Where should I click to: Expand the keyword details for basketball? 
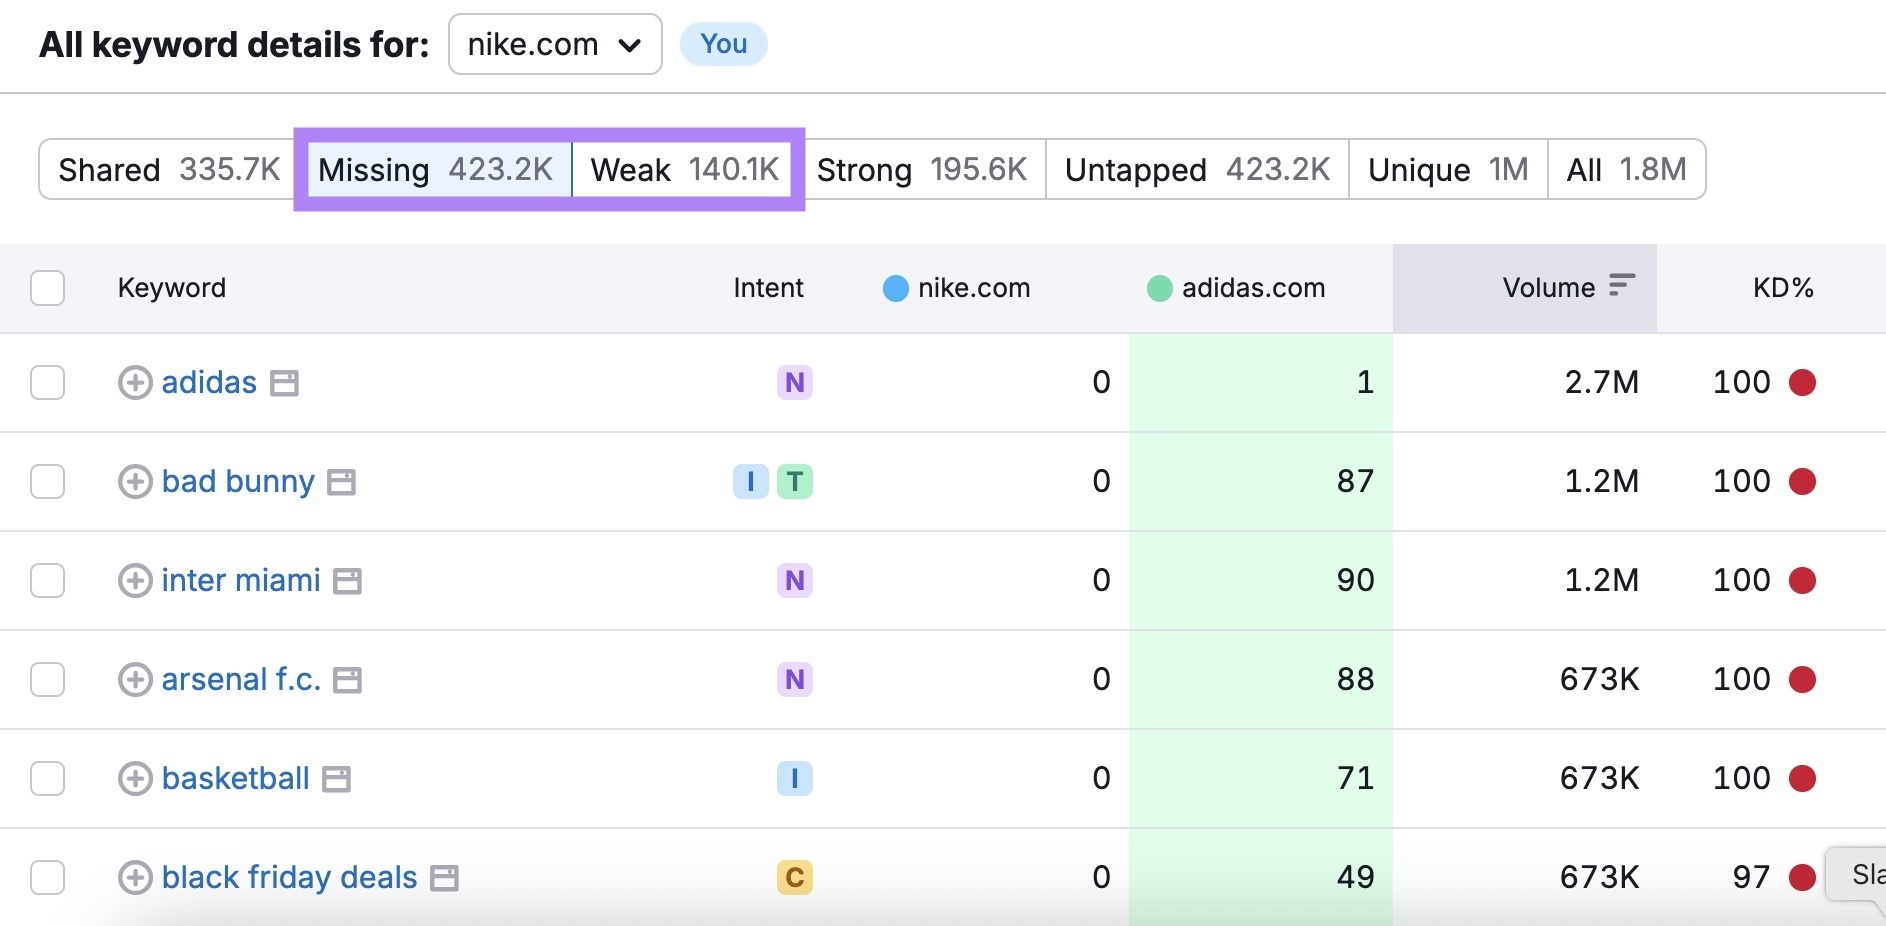pos(135,778)
